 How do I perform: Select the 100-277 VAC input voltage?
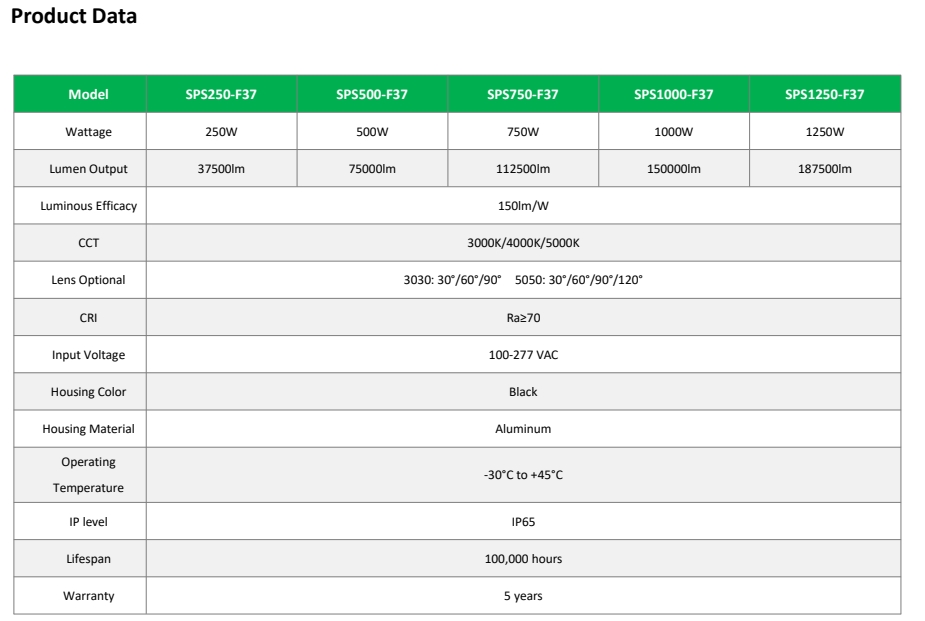[x=523, y=354]
